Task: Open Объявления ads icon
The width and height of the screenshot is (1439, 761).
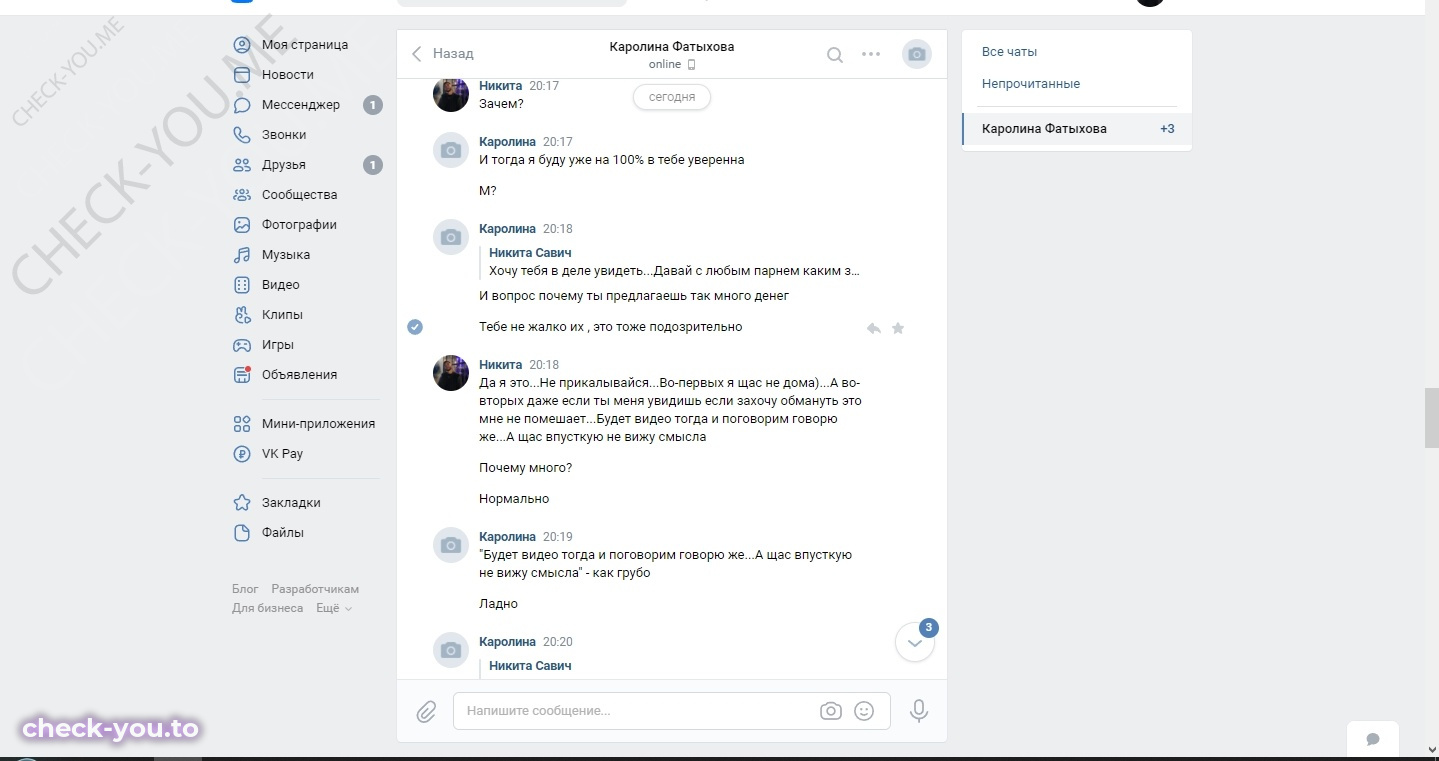Action: point(242,375)
